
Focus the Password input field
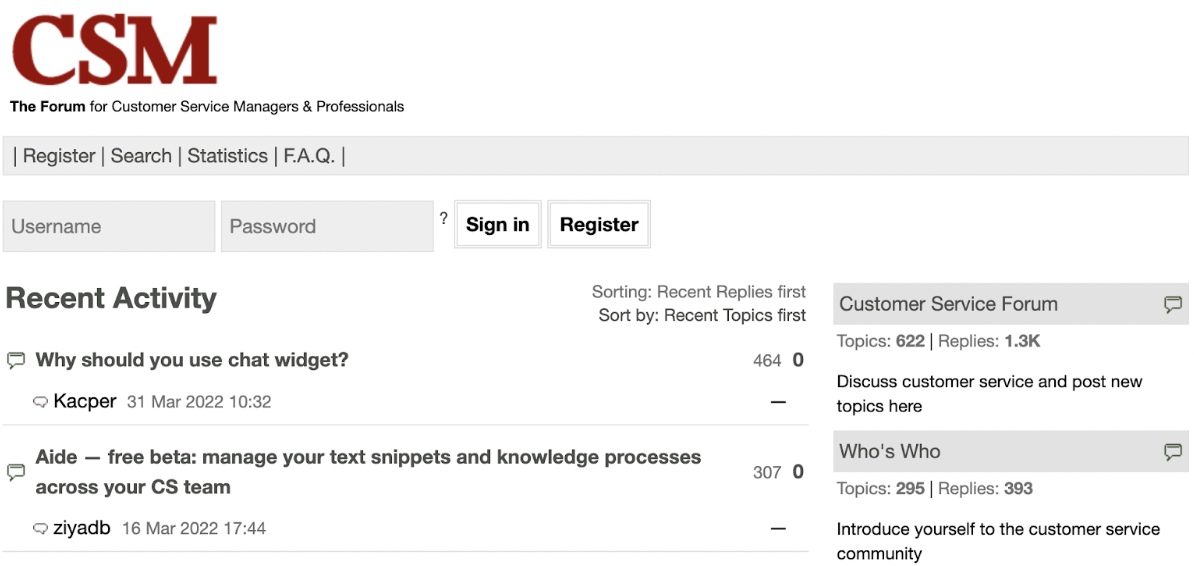click(x=327, y=226)
